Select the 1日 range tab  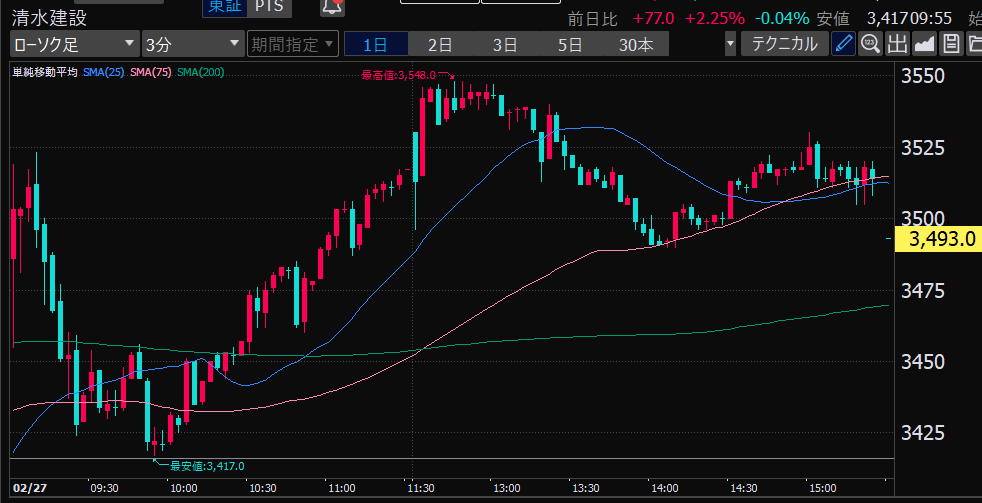[x=376, y=44]
